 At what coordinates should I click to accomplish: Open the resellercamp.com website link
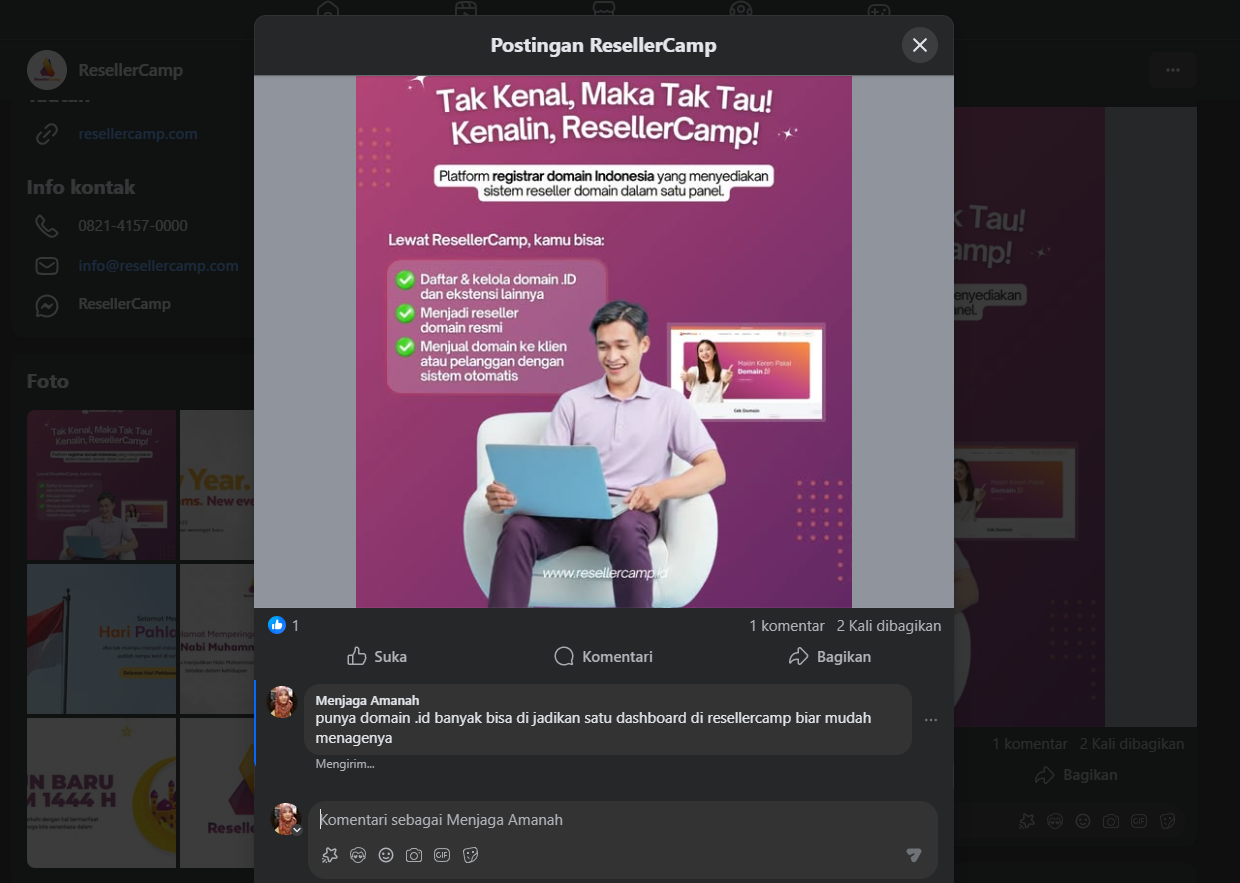pos(138,134)
